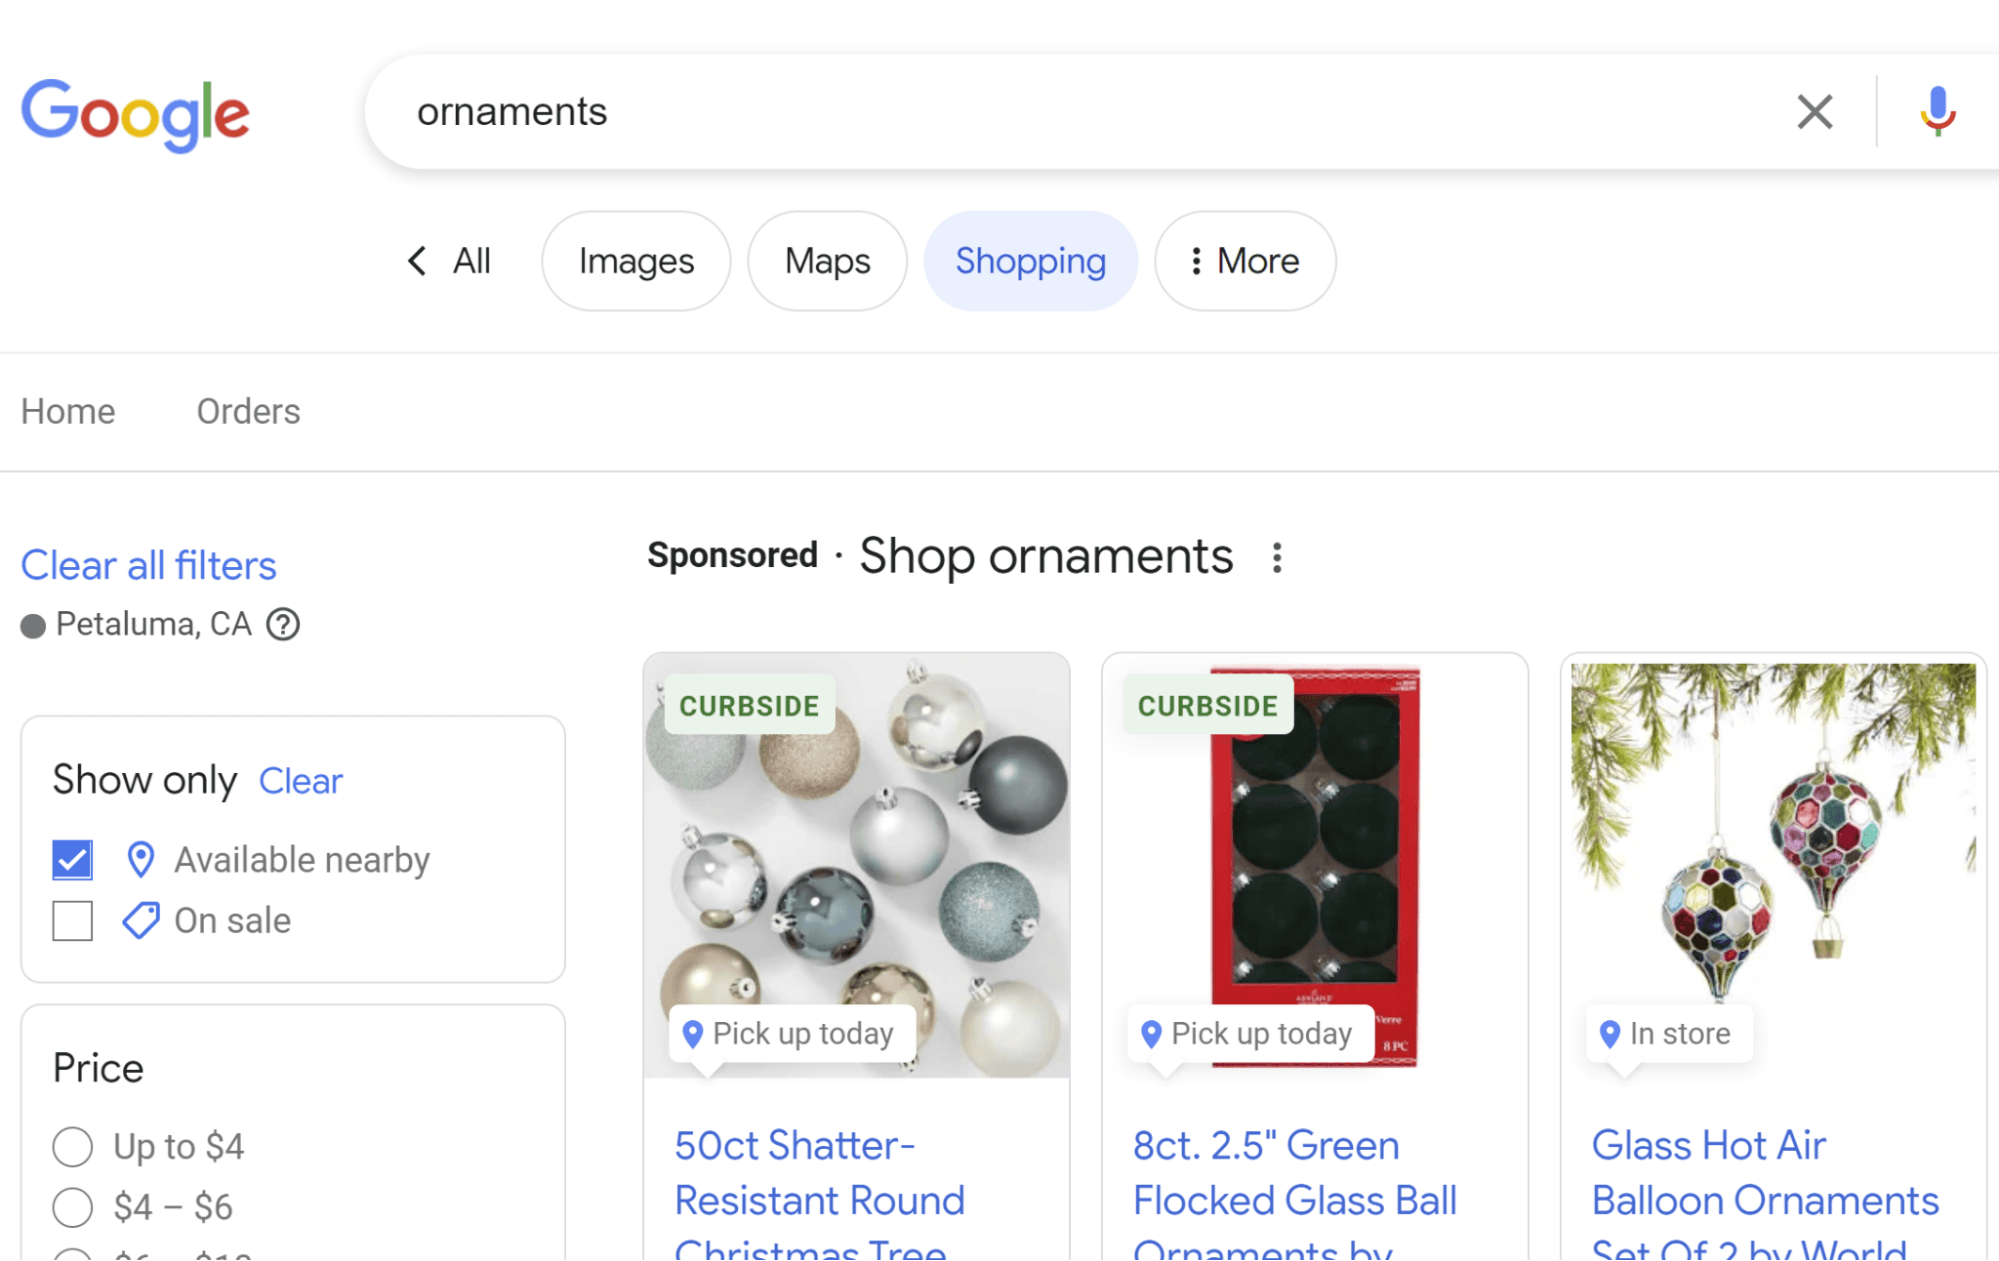The width and height of the screenshot is (1999, 1261).
Task: Click the On sale price tag icon
Action: click(141, 921)
